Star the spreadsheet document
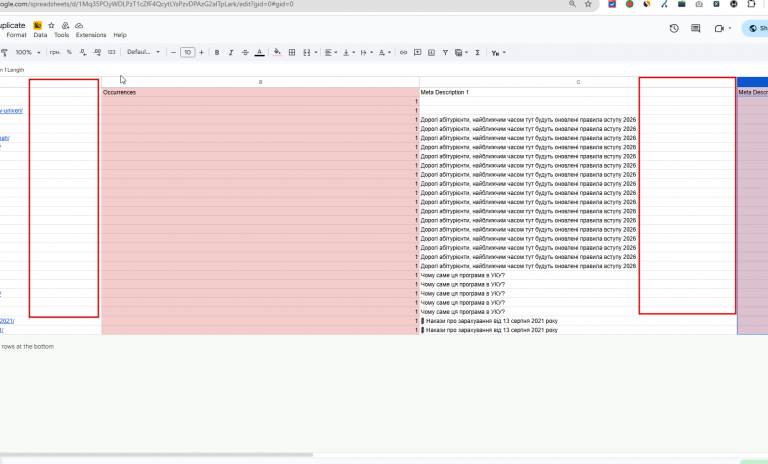The height and width of the screenshot is (464, 768). click(x=51, y=25)
